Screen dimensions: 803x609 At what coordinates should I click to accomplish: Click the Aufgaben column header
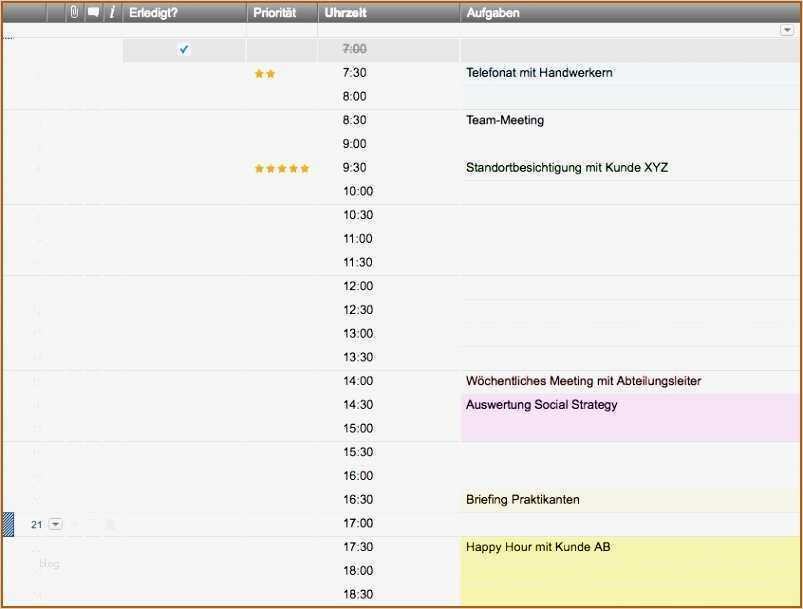[630, 13]
